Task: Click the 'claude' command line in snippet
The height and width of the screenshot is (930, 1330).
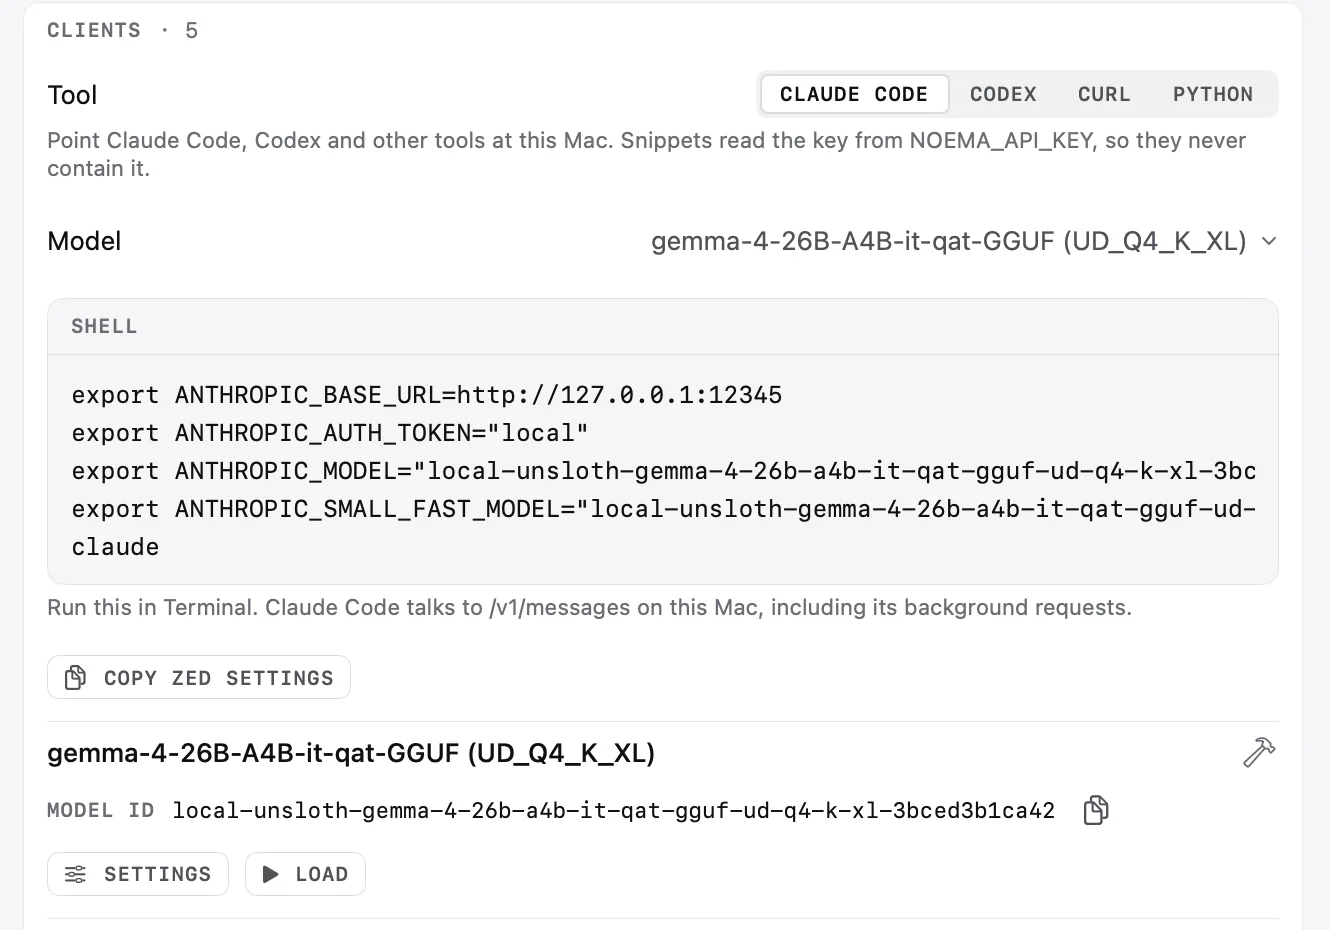Action: (115, 547)
